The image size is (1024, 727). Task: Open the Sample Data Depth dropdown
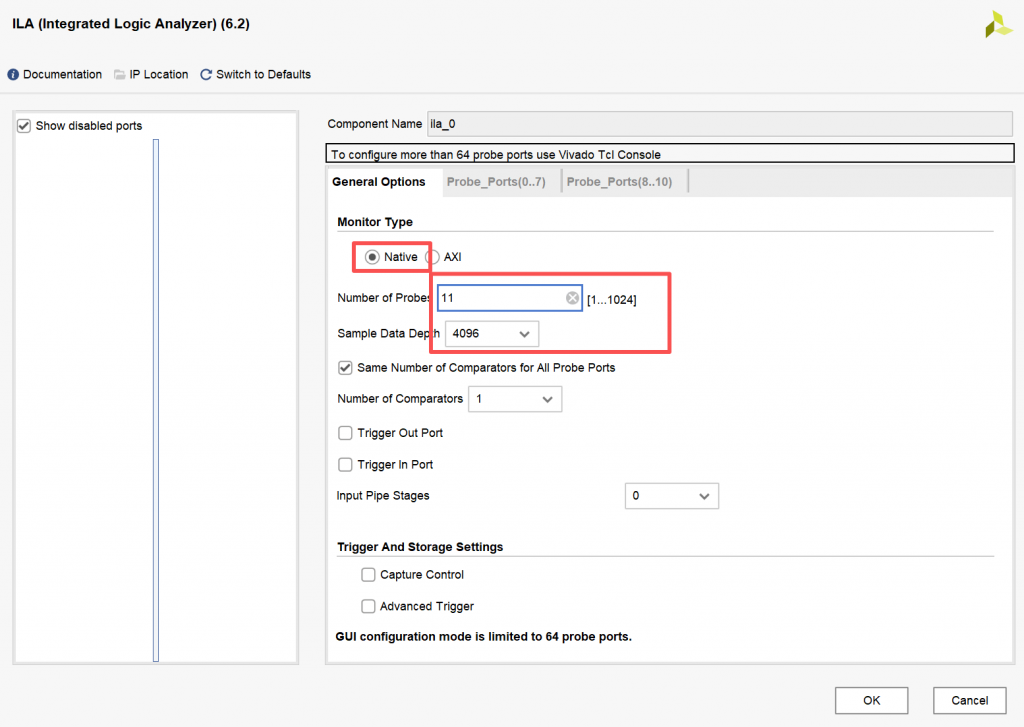click(x=492, y=333)
